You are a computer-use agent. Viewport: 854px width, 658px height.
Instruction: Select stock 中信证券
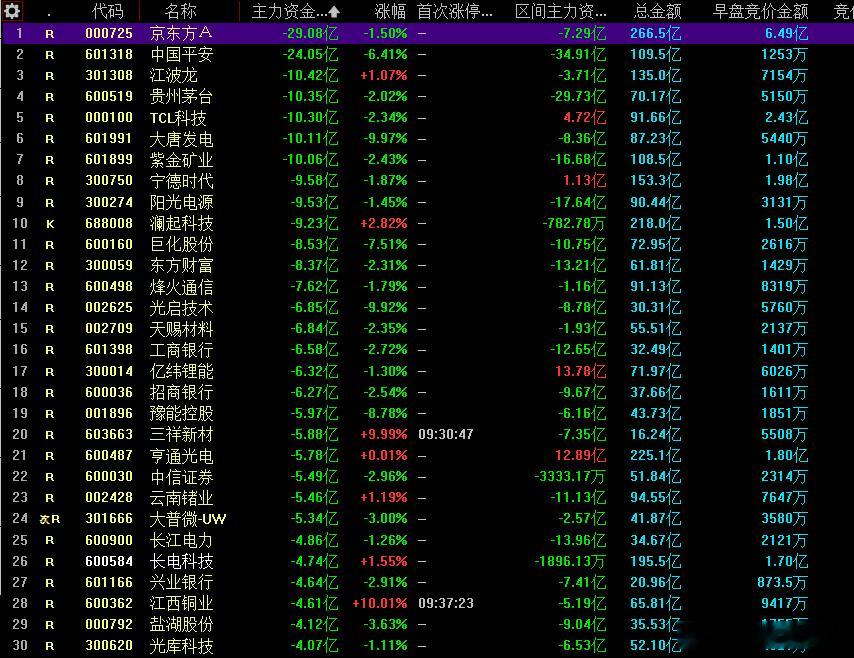[181, 477]
